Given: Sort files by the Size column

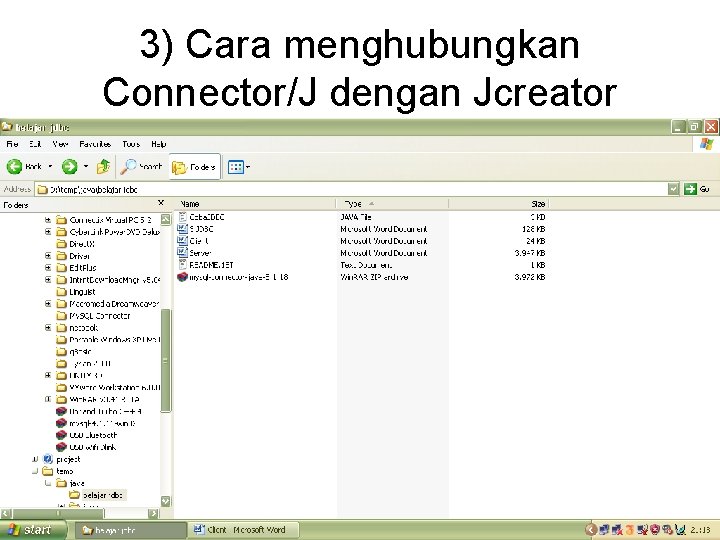Looking at the screenshot, I should pyautogui.click(x=499, y=204).
